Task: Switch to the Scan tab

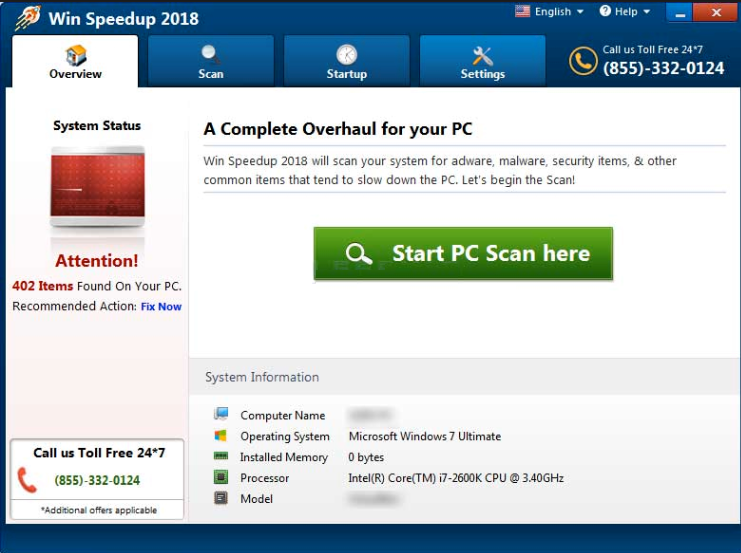Action: click(x=211, y=62)
